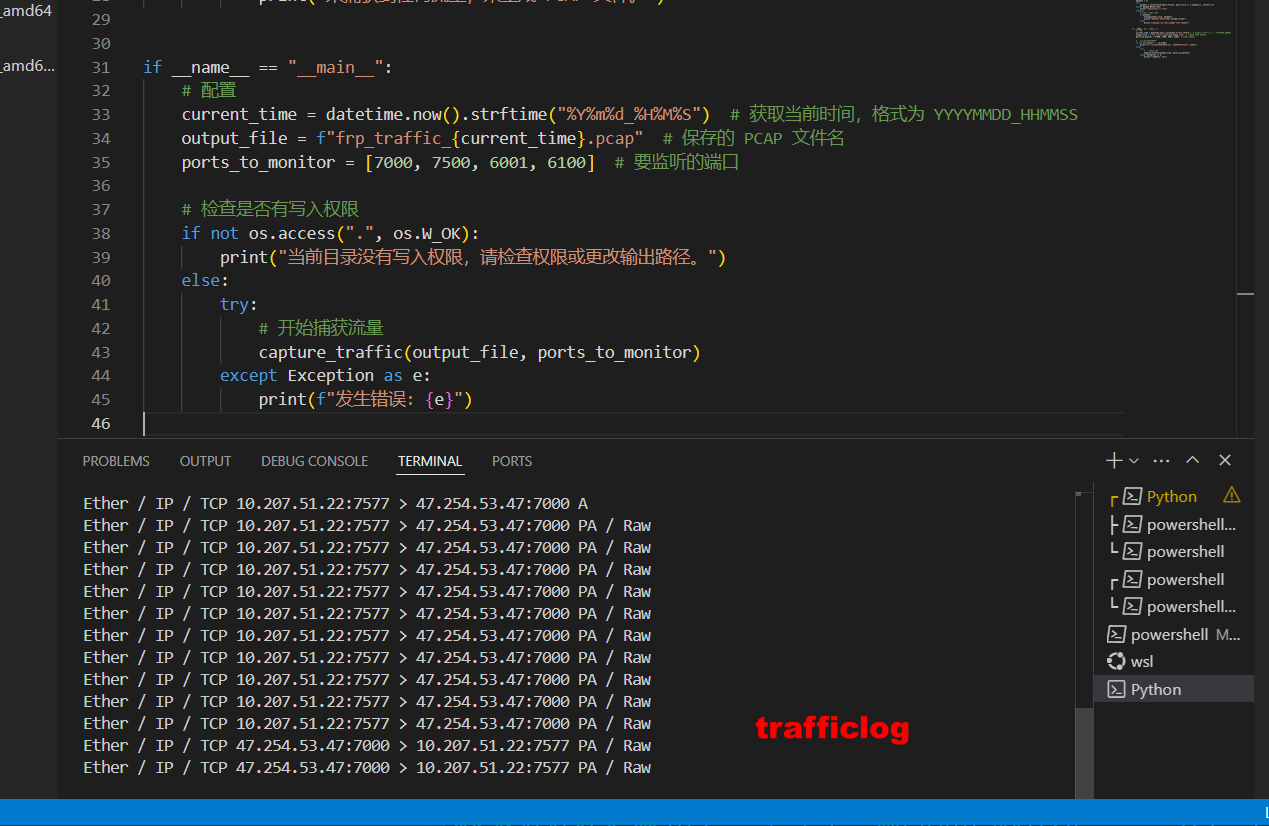Click the "# 开始捕获流量" comment
Image resolution: width=1269 pixels, height=826 pixels.
pos(321,328)
